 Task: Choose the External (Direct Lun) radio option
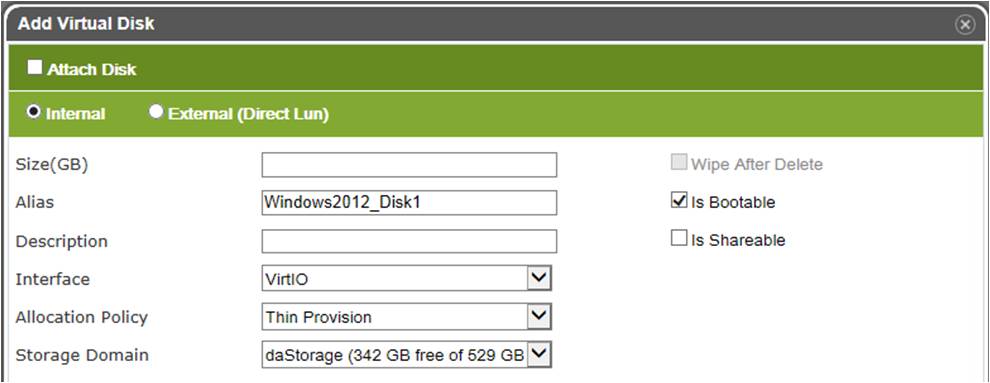[x=155, y=112]
